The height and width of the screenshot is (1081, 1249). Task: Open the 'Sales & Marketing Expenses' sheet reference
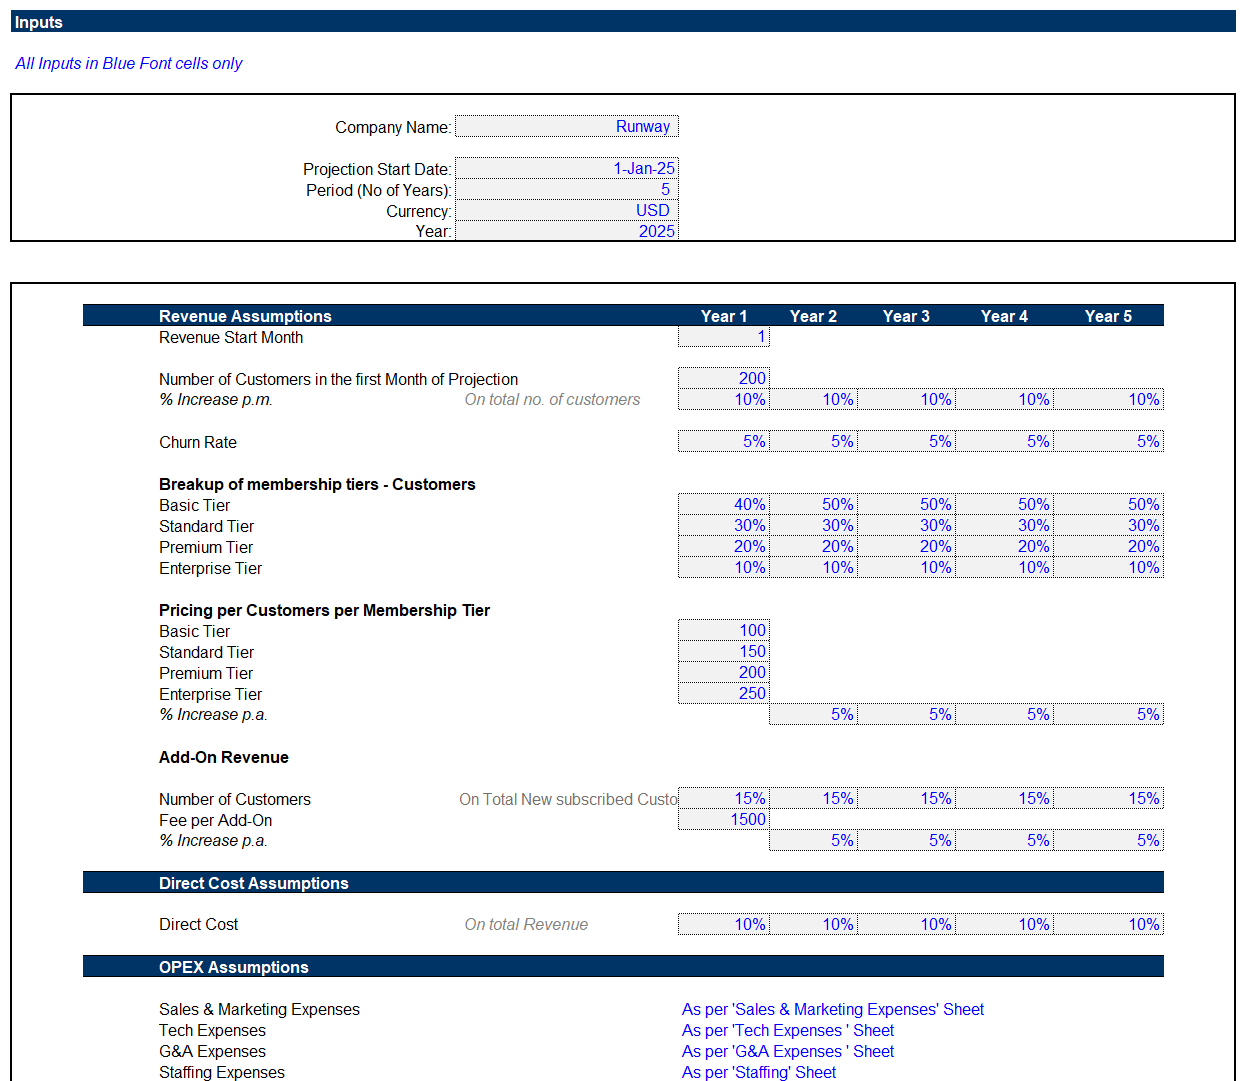(x=832, y=1009)
